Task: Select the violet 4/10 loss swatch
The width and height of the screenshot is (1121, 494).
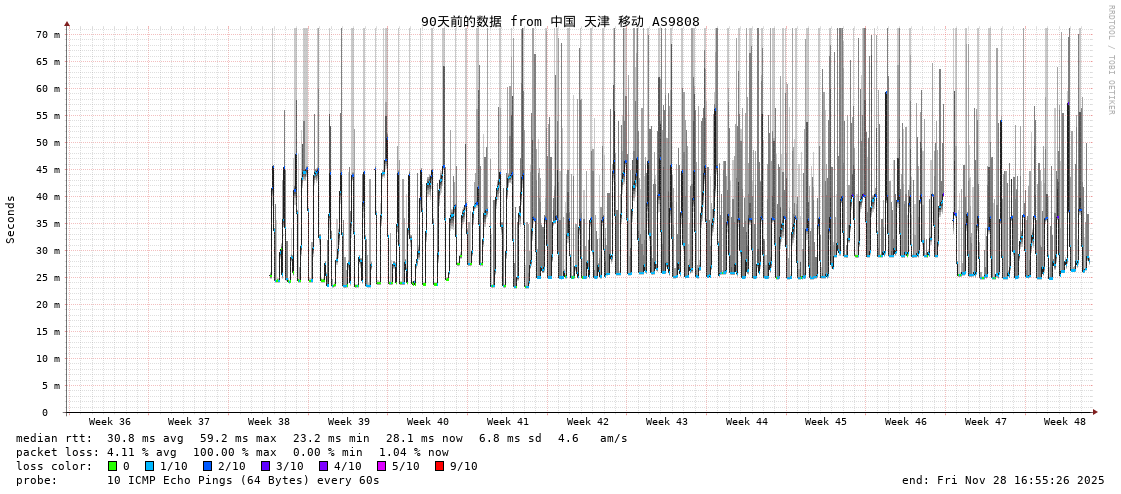Action: (x=323, y=466)
